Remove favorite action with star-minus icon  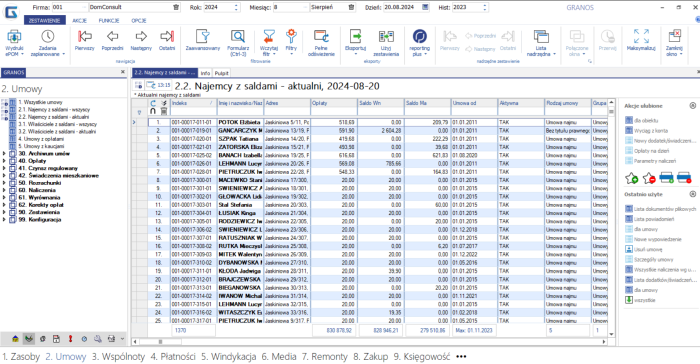[x=649, y=179]
